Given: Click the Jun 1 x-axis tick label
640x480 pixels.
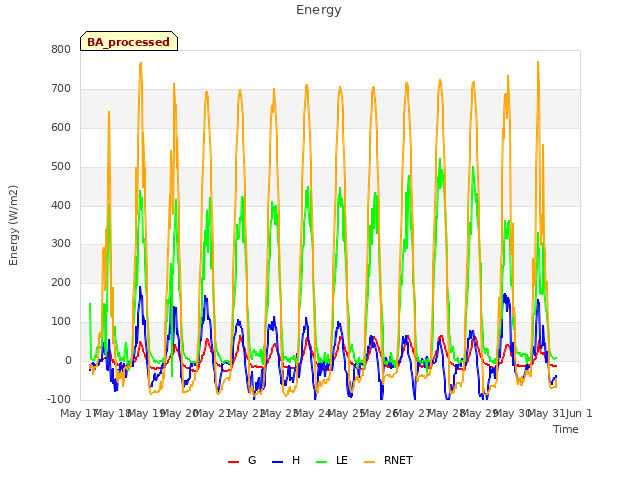Looking at the screenshot, I should [579, 413].
